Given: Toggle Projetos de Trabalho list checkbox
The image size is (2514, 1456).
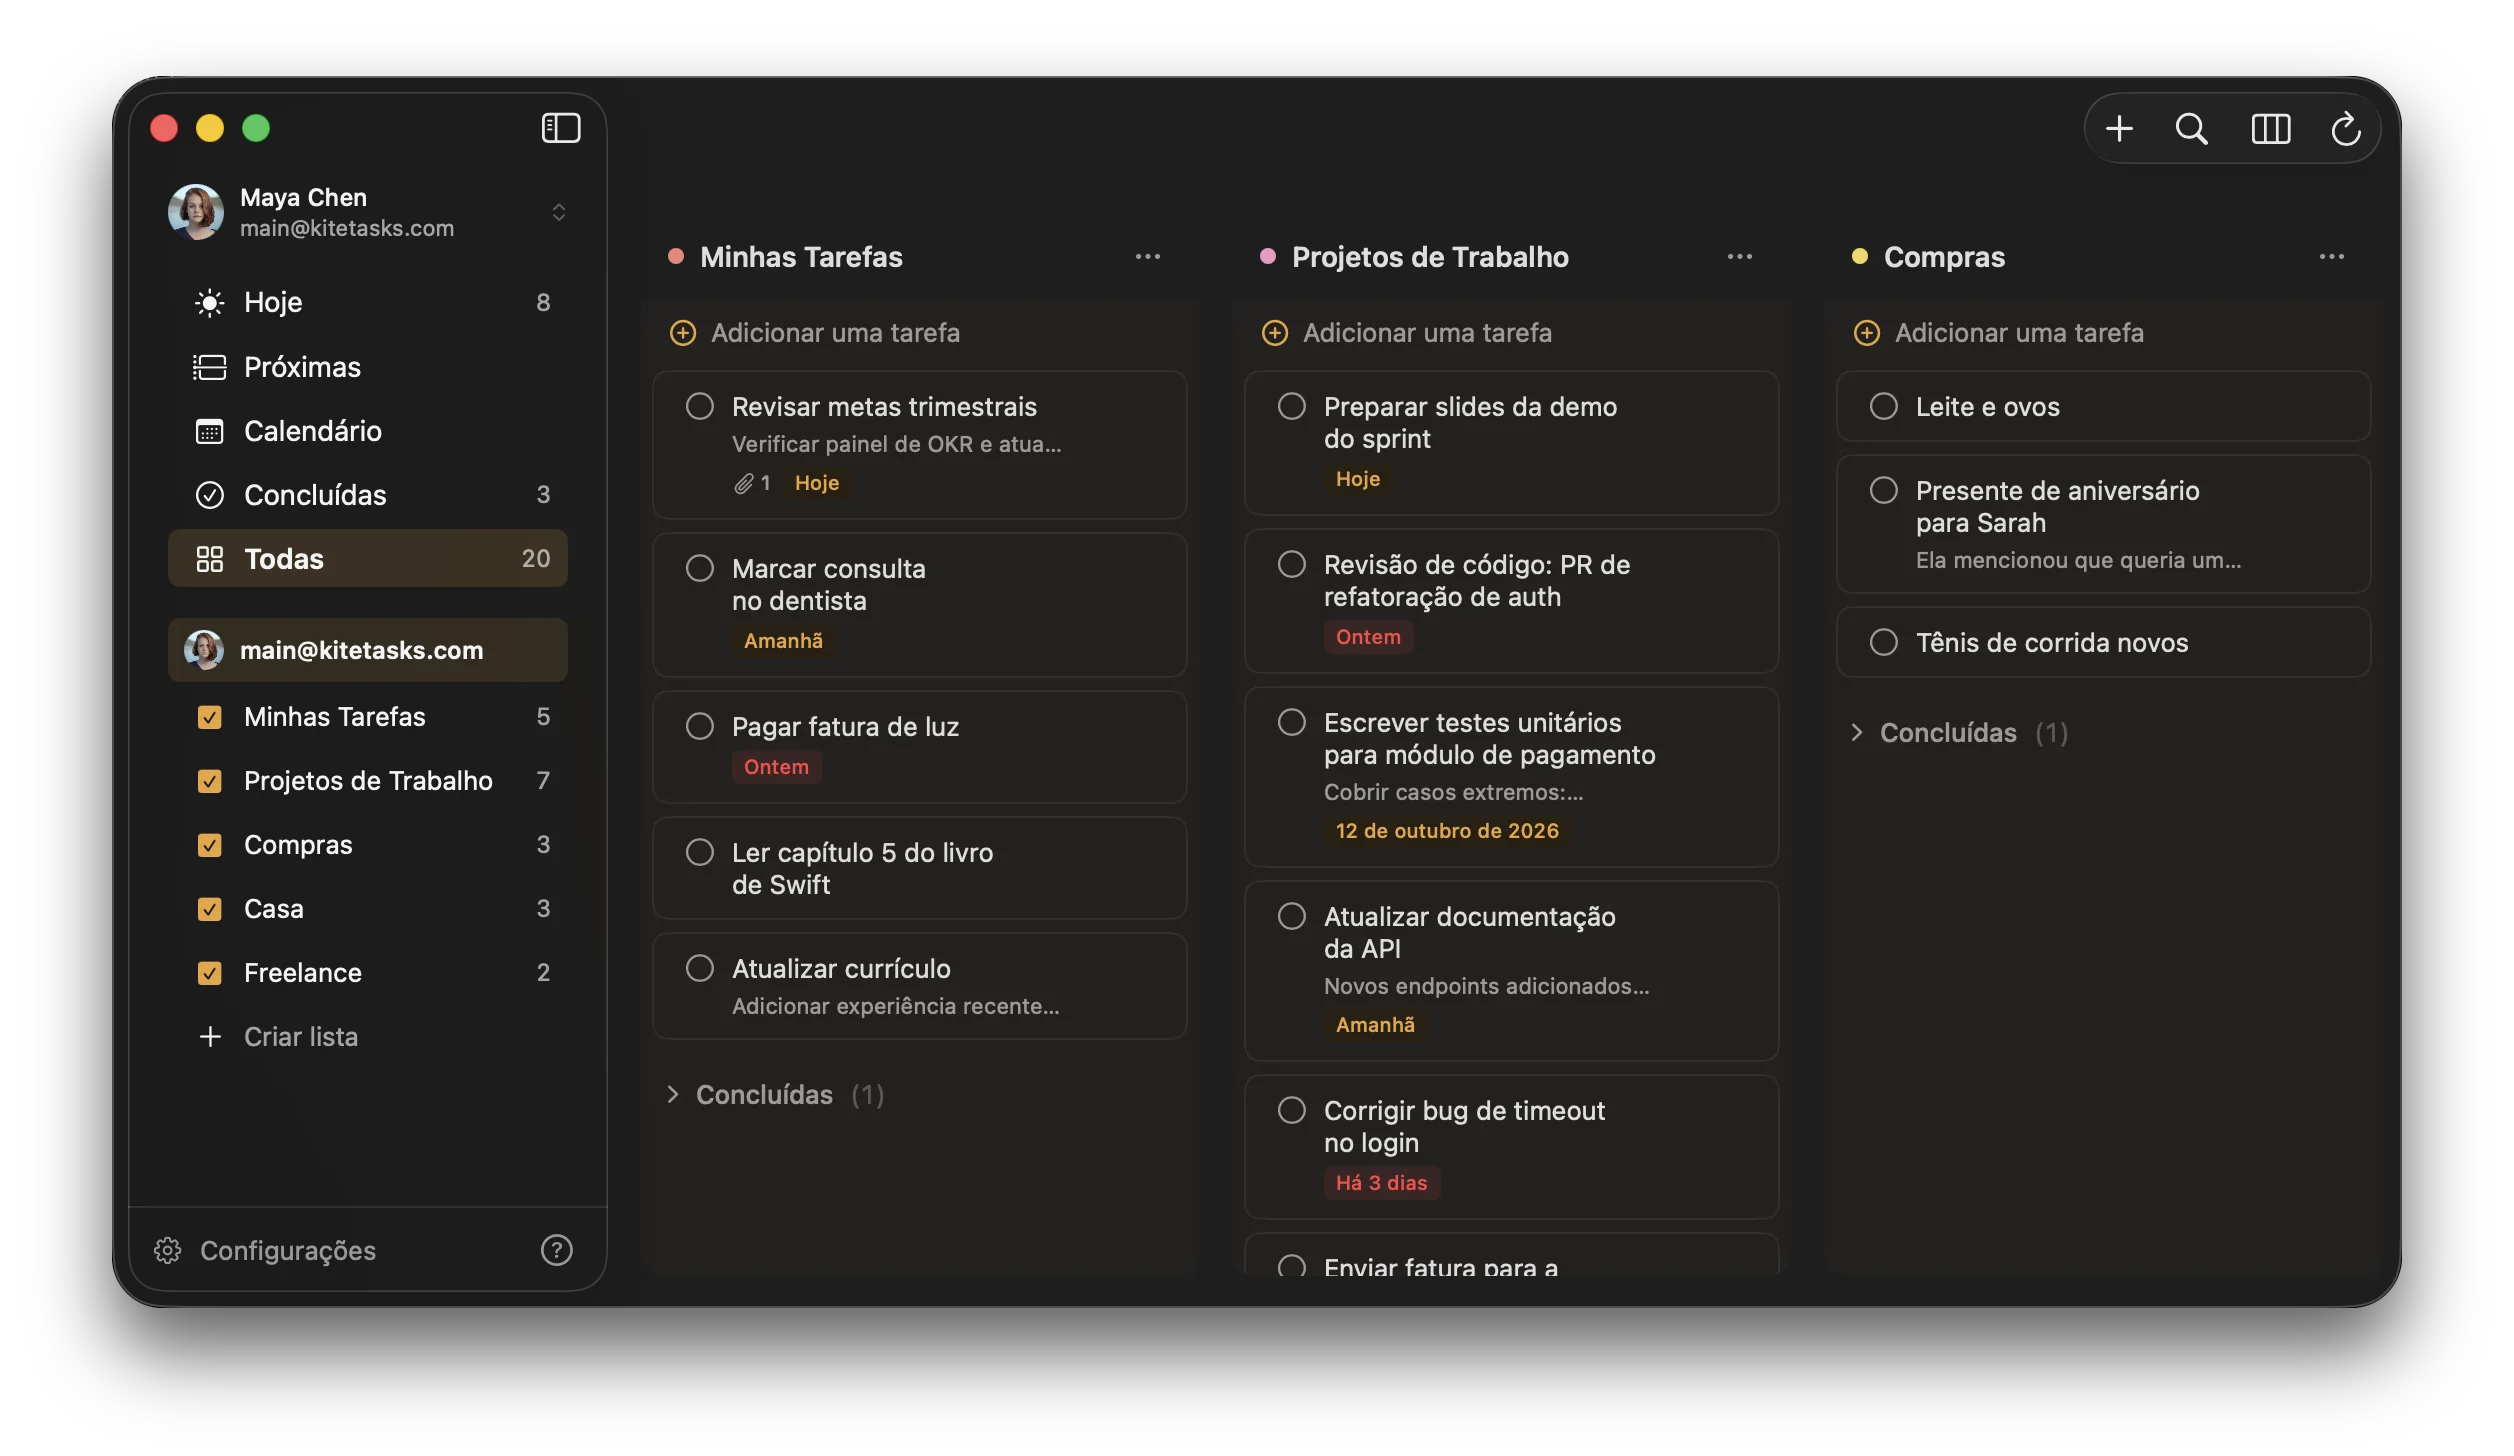Looking at the screenshot, I should (209, 781).
